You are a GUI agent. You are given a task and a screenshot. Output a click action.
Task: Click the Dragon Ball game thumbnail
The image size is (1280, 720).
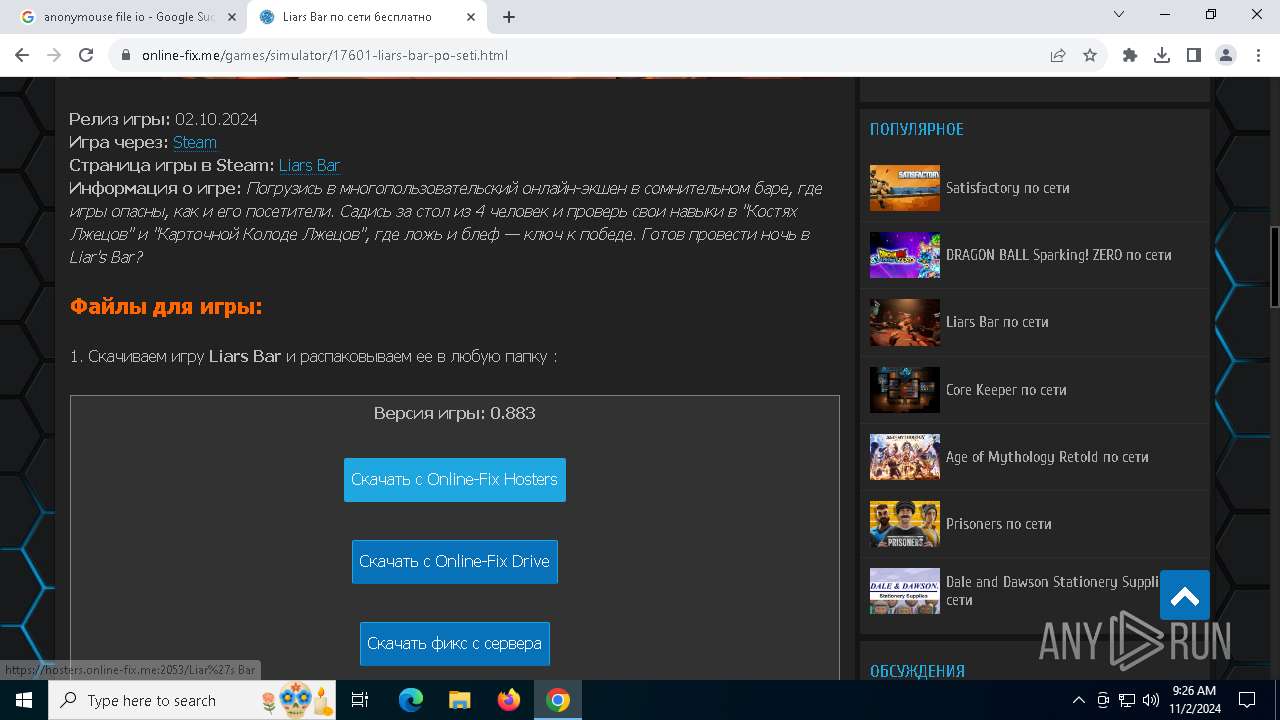coord(905,255)
